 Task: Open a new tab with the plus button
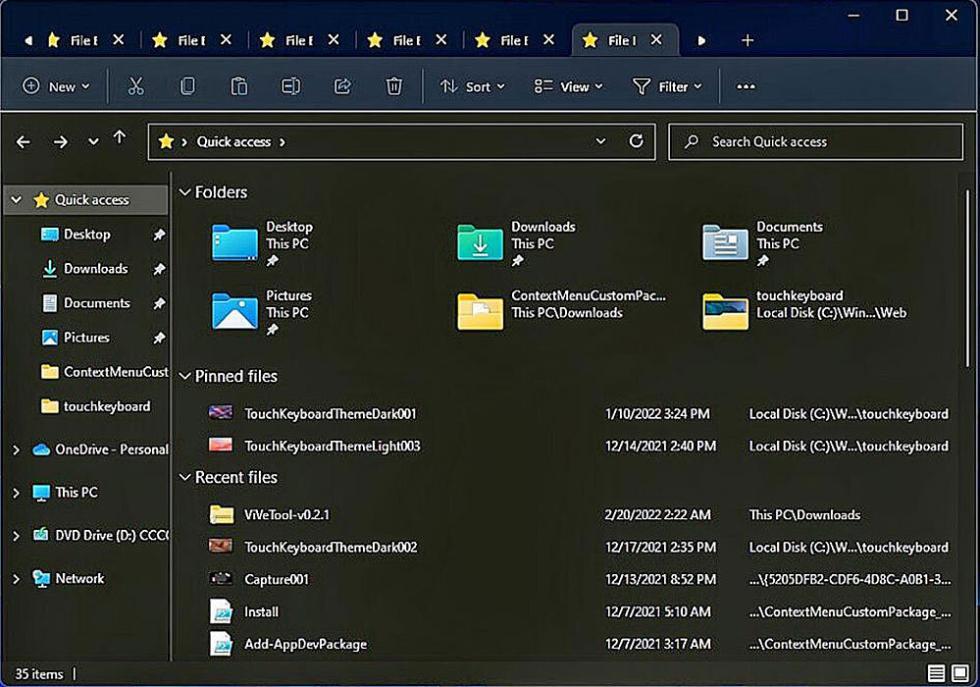click(748, 40)
